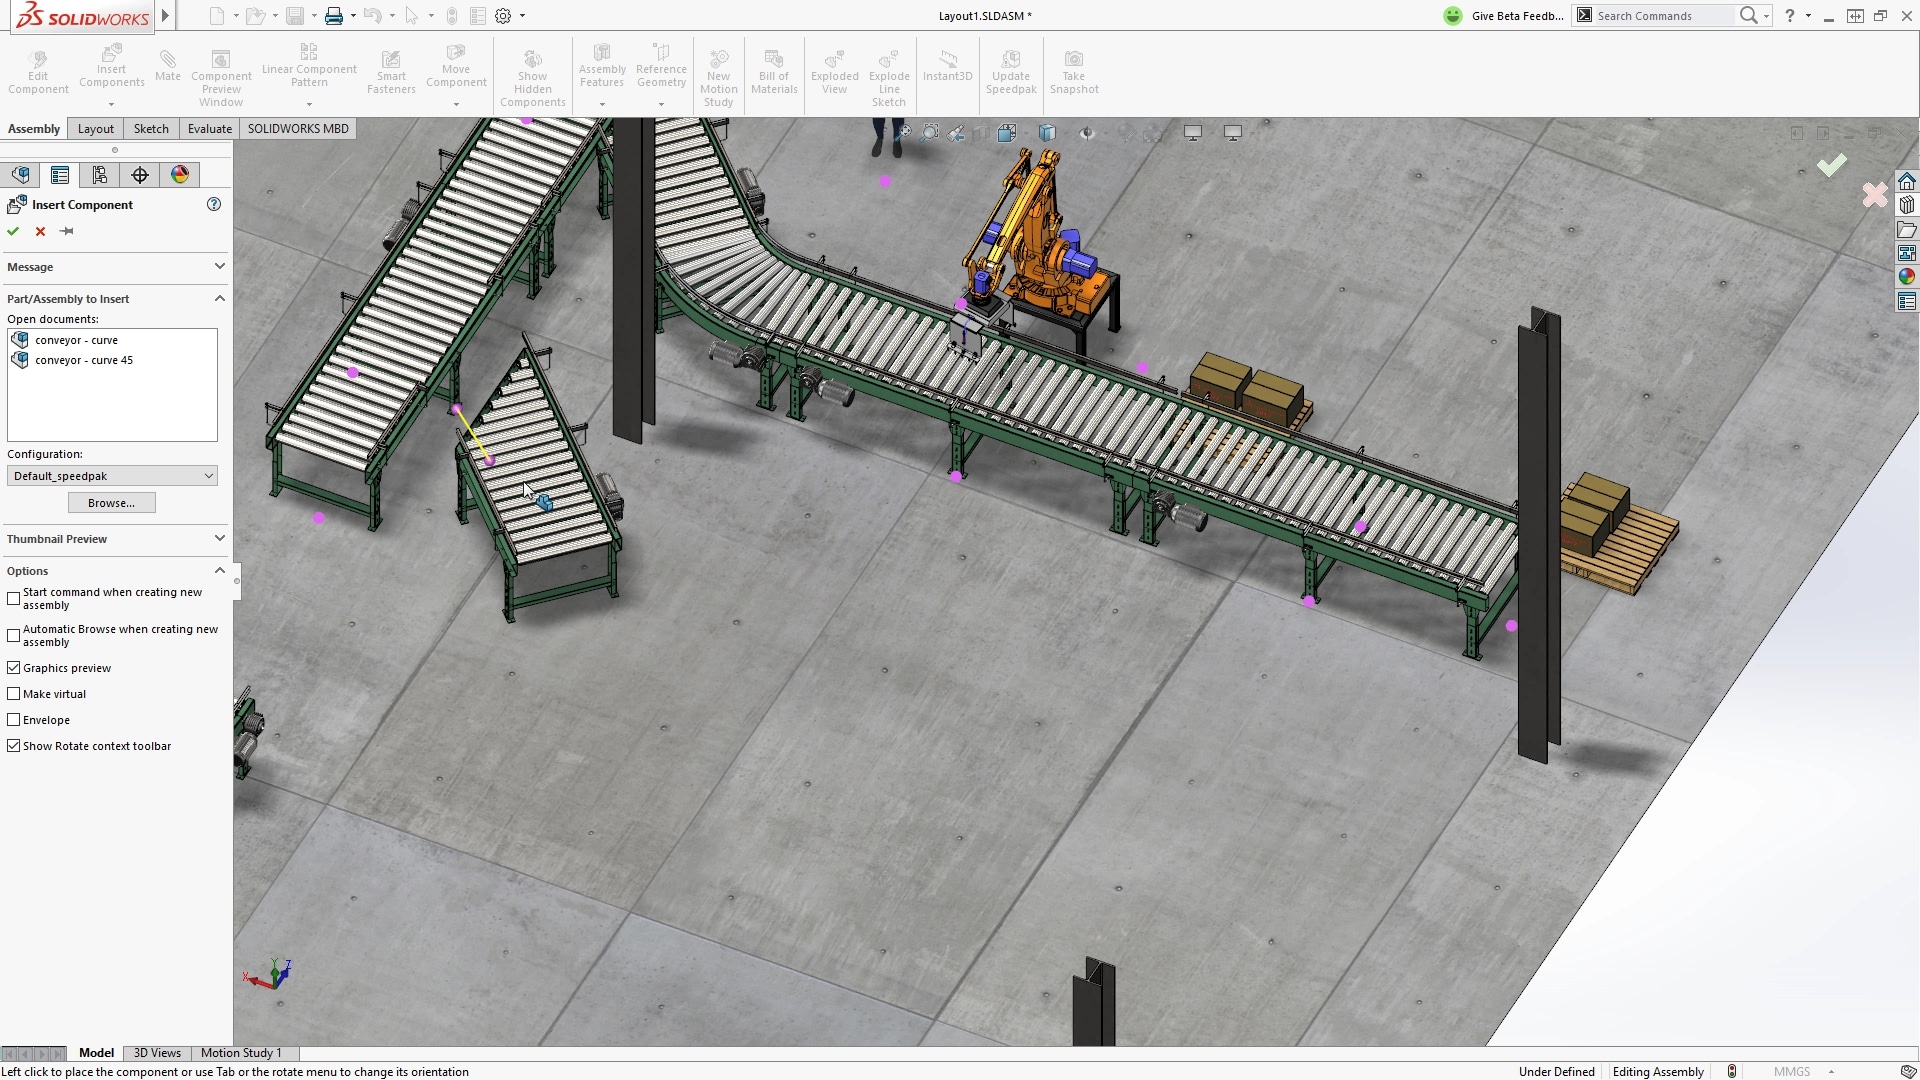
Task: Open the View Orientation cube icon
Action: [1007, 132]
